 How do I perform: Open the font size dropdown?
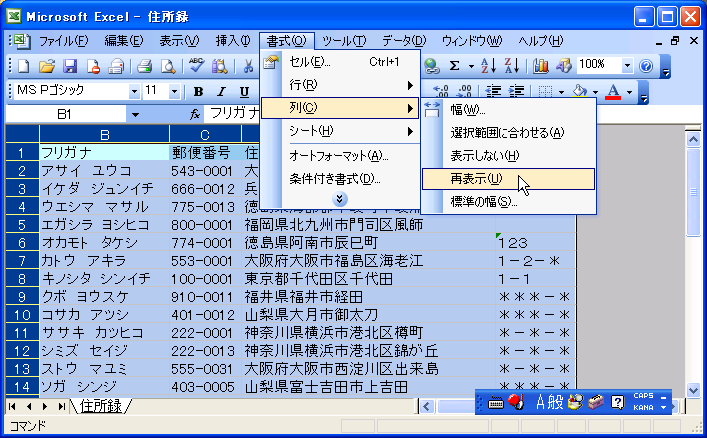click(x=174, y=92)
